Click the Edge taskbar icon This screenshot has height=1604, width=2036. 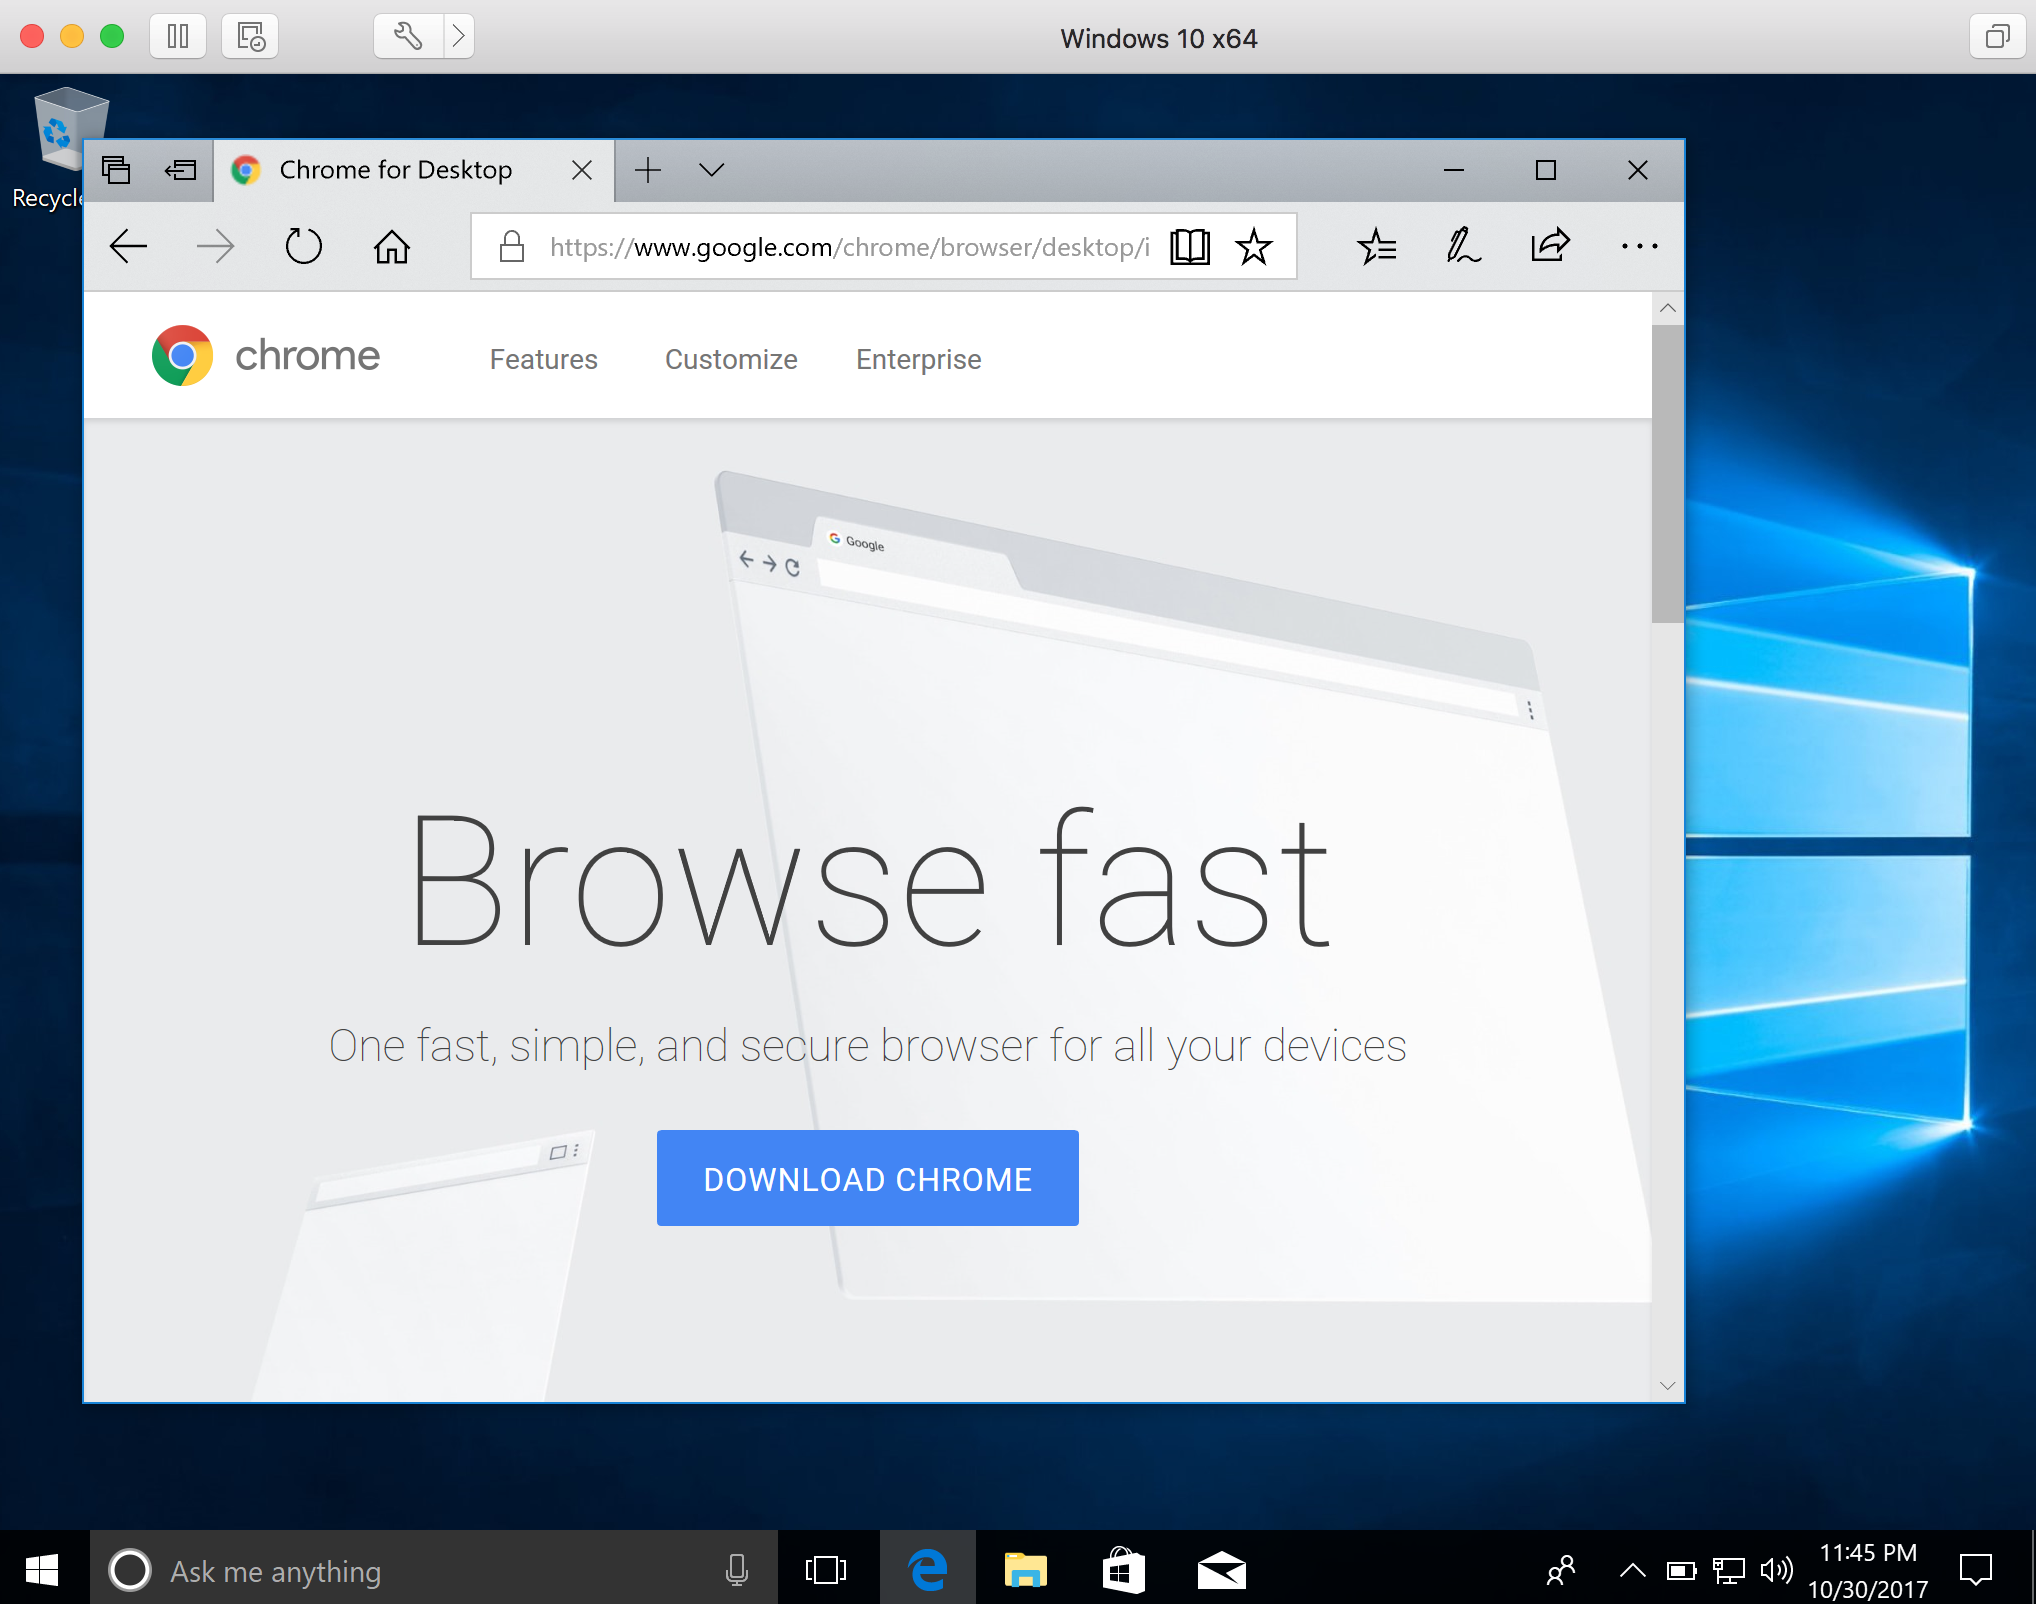[x=928, y=1570]
